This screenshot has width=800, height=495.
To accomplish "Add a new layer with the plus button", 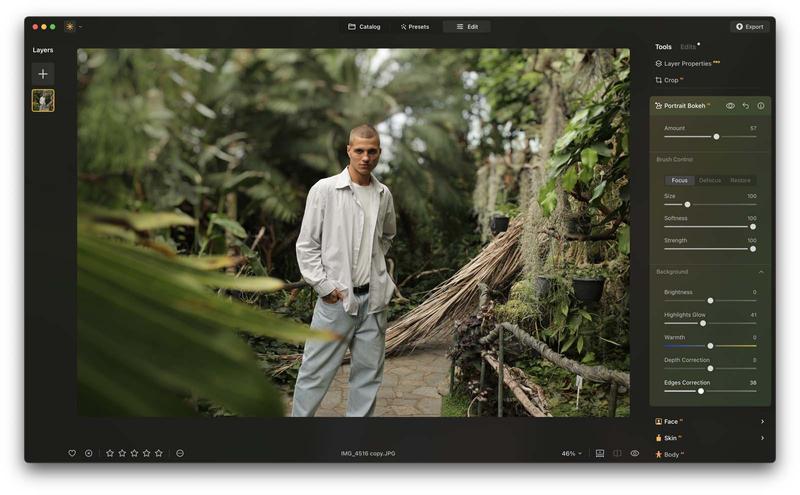I will pos(43,74).
